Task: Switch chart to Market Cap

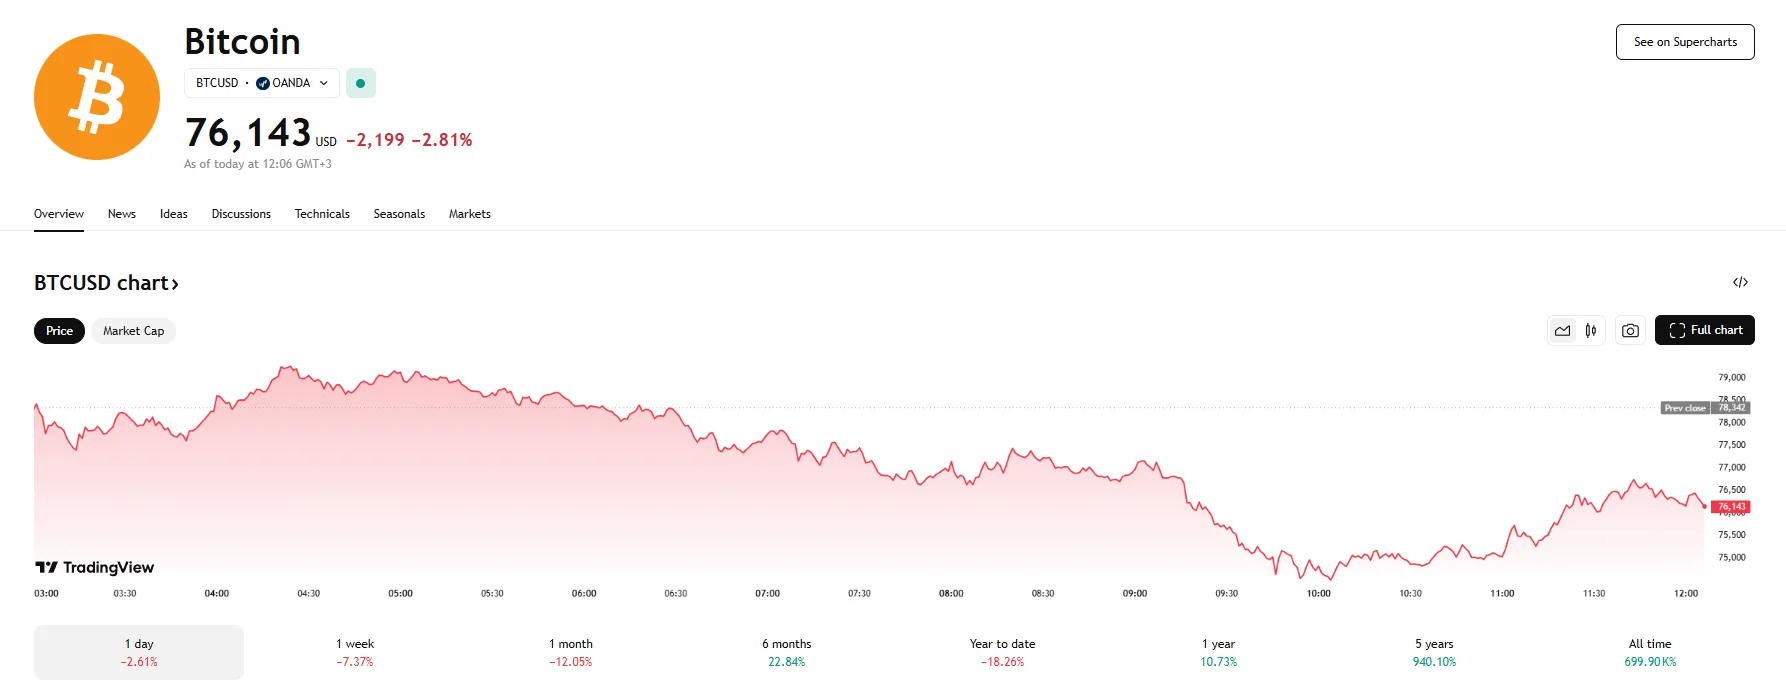Action: click(x=133, y=331)
